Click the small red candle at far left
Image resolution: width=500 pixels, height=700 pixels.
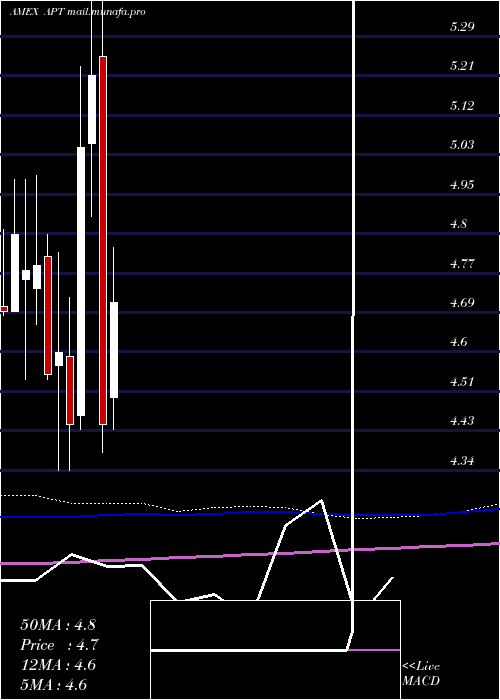(4, 309)
